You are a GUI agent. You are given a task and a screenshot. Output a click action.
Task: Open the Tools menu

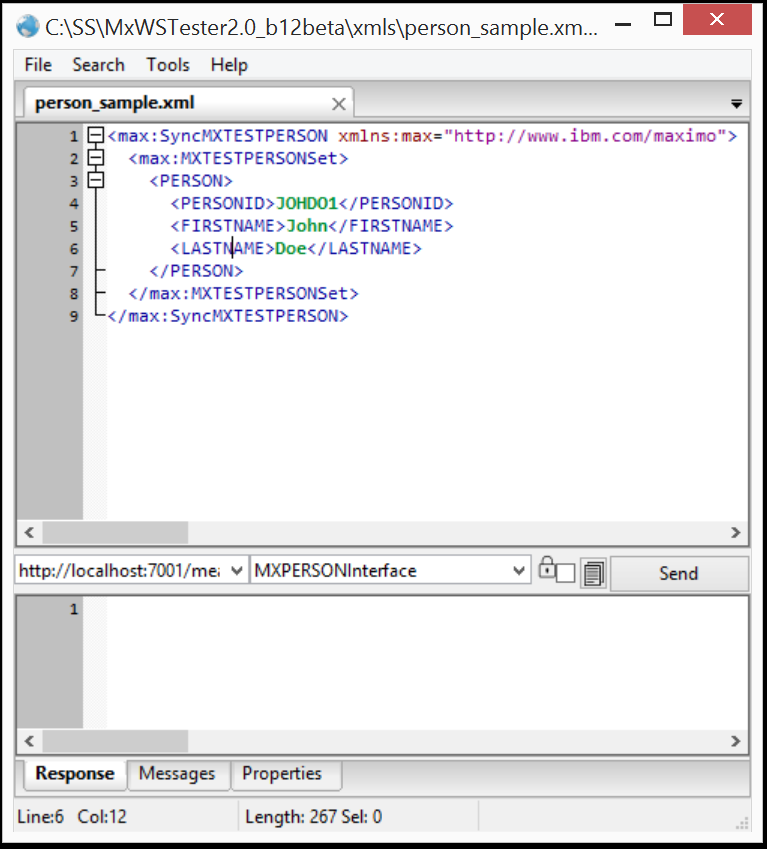pos(168,65)
